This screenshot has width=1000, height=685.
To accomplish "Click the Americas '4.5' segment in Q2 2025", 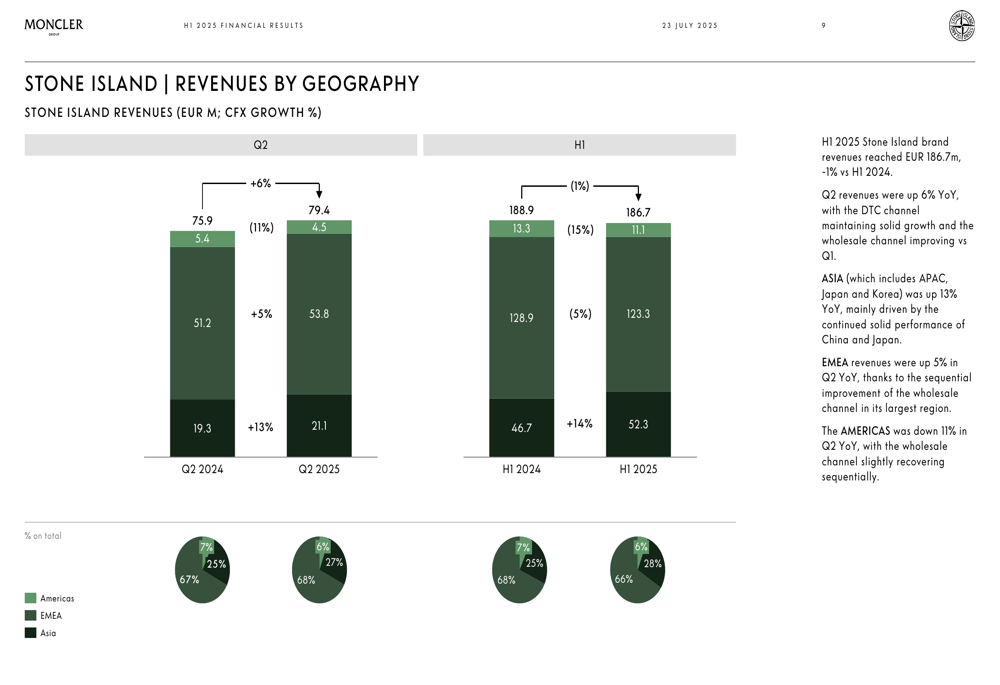I will pyautogui.click(x=319, y=227).
